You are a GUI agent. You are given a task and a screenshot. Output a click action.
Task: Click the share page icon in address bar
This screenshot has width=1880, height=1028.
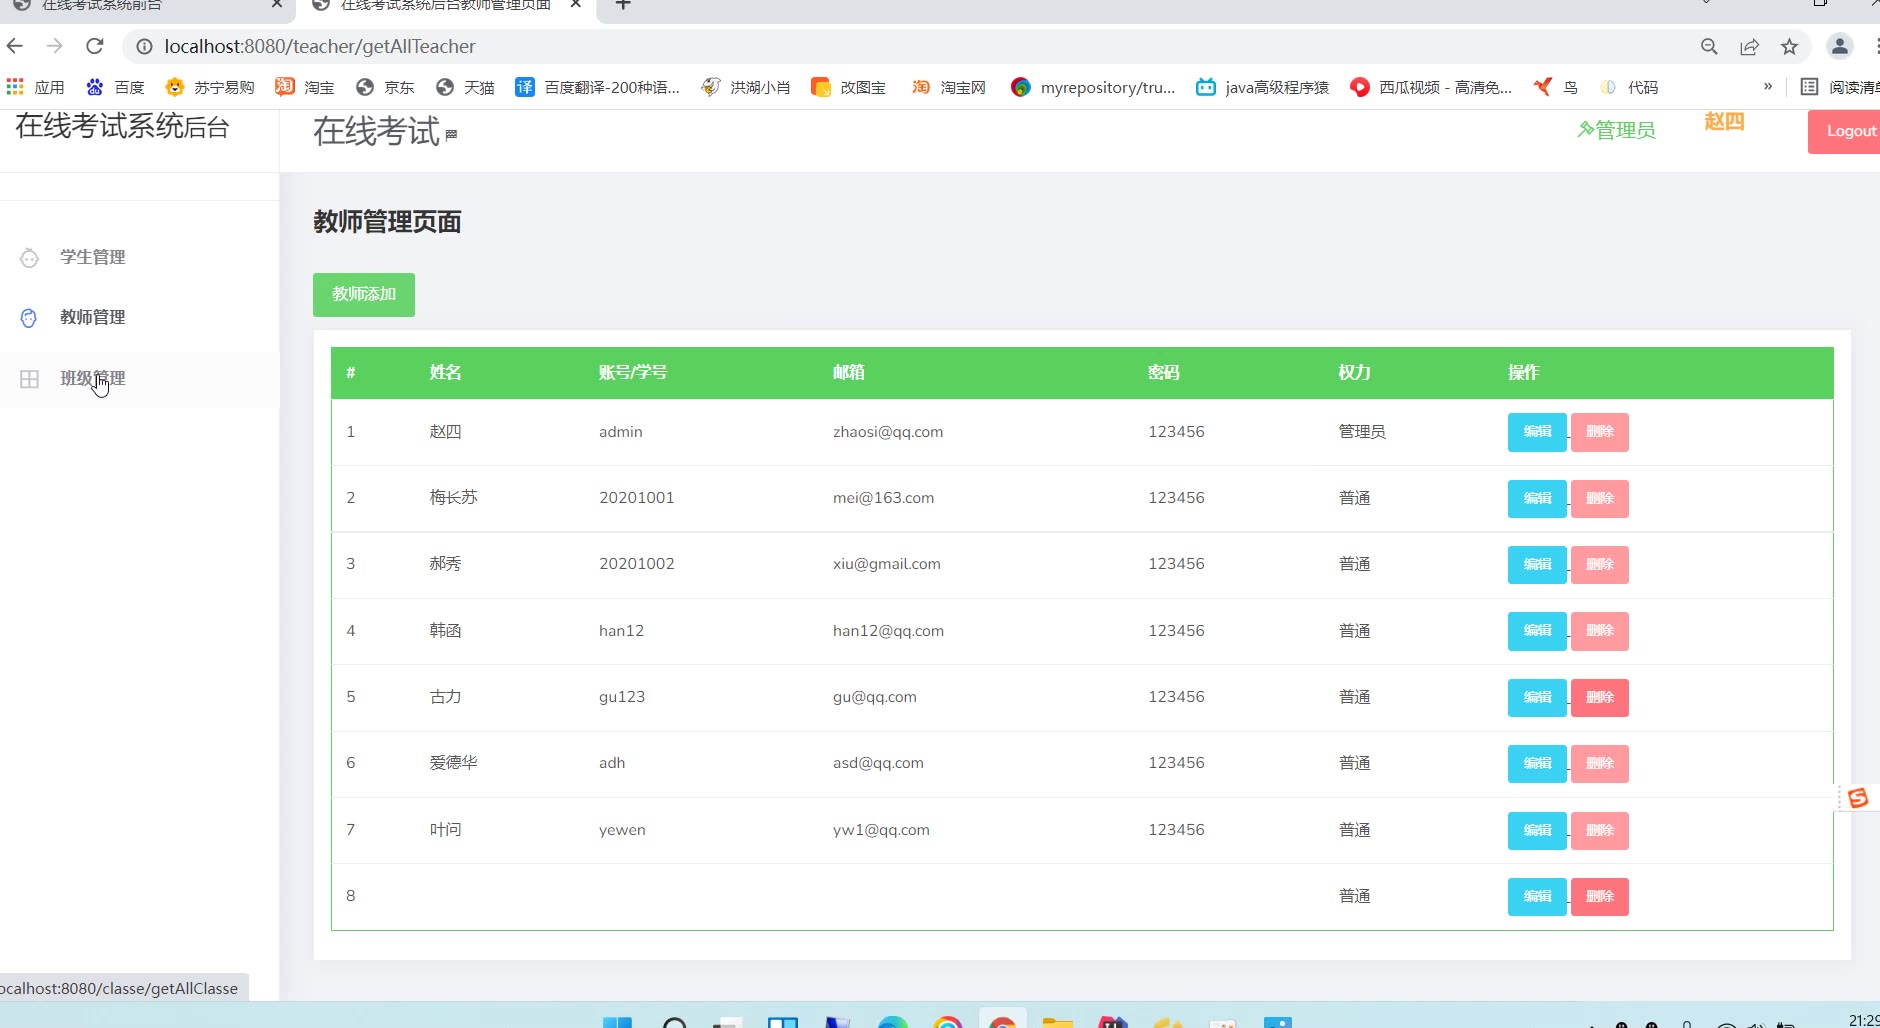point(1749,46)
